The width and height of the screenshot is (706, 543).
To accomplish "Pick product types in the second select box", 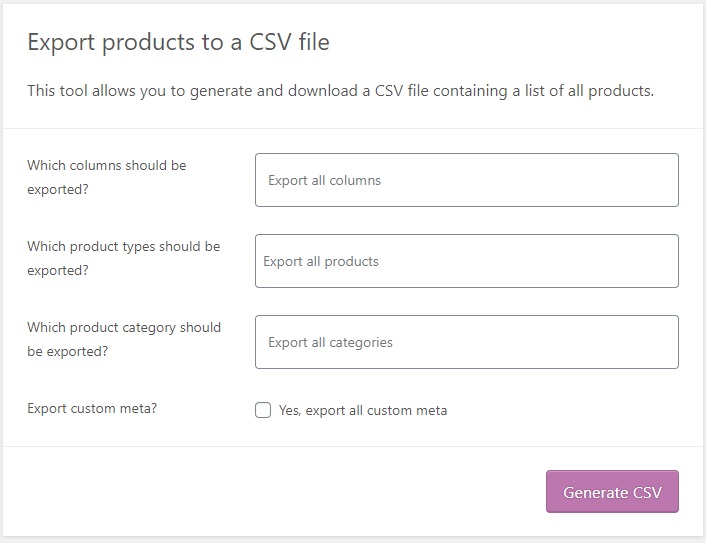I will (x=466, y=261).
